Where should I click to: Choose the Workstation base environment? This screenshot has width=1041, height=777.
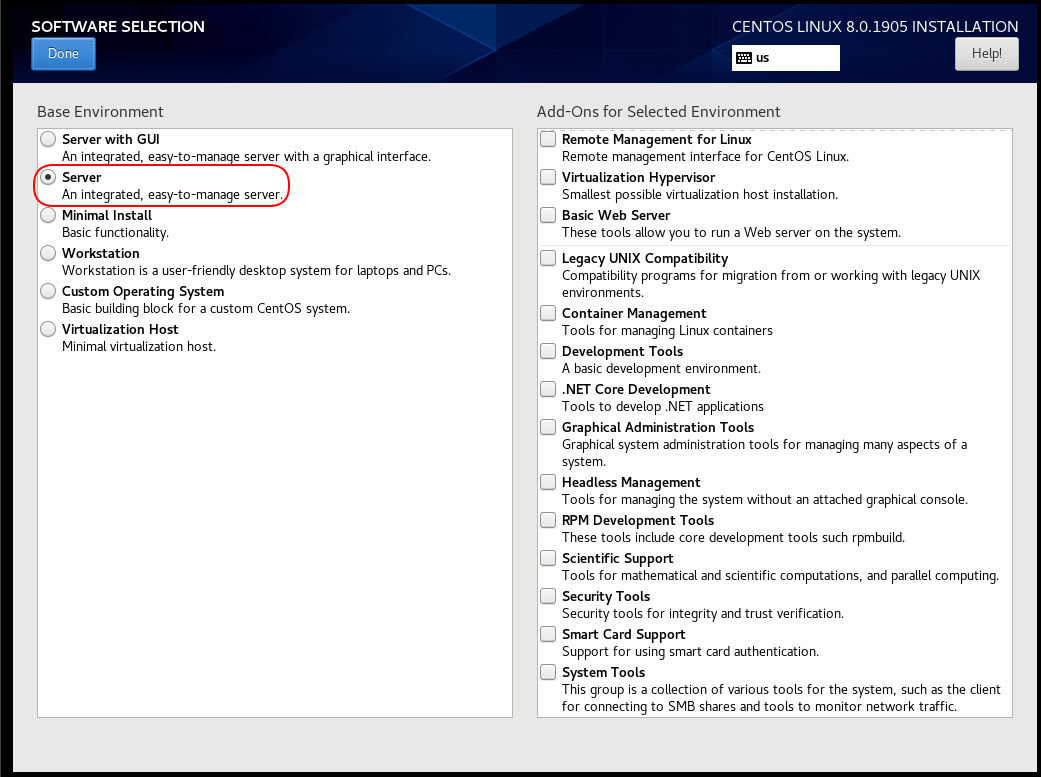click(47, 253)
